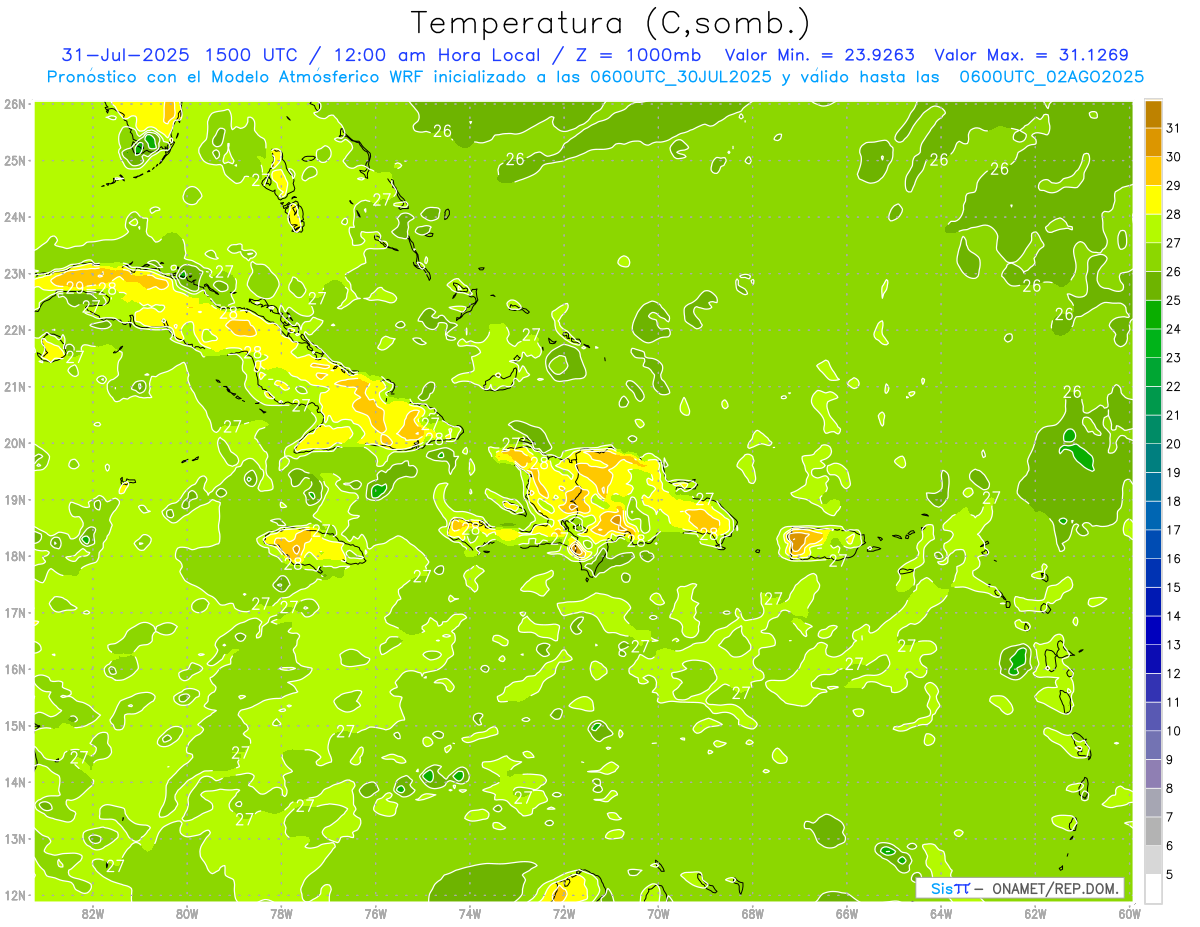The image size is (1200, 927).
Task: Click the 78W longitude axis label
Action: tap(281, 913)
